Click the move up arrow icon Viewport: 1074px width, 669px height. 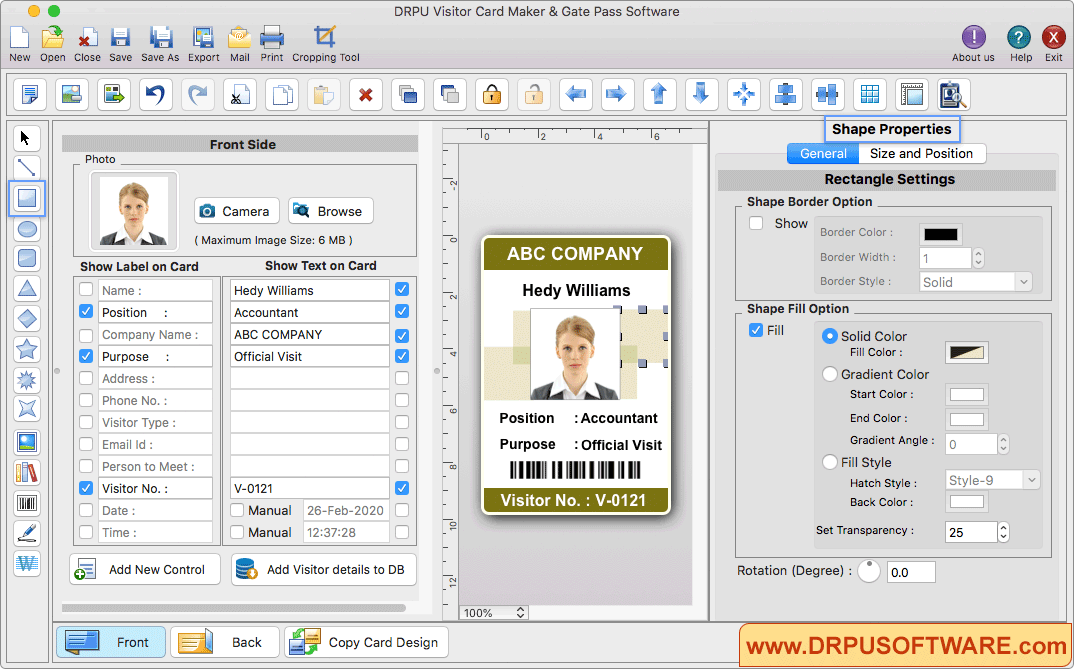click(659, 94)
